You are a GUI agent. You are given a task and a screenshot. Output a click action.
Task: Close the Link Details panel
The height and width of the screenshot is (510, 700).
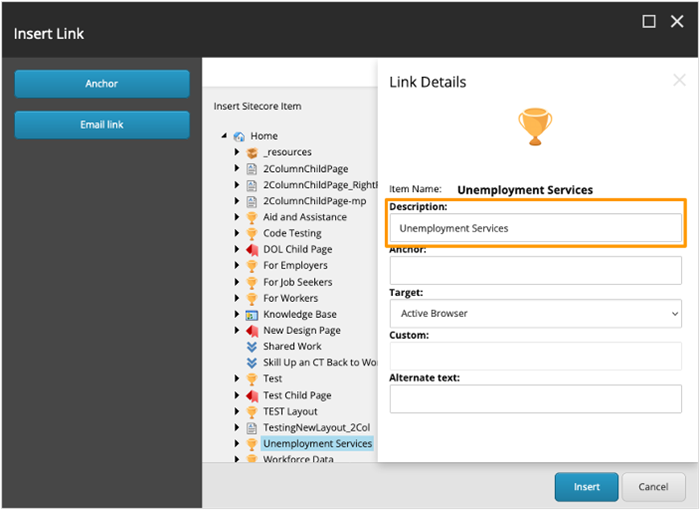(x=680, y=81)
